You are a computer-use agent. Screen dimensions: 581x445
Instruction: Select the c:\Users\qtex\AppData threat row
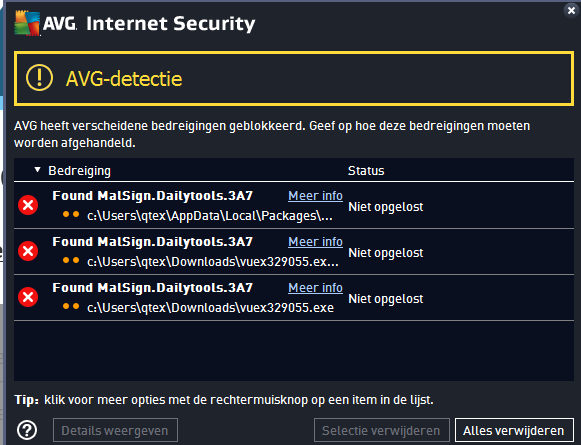click(x=294, y=205)
